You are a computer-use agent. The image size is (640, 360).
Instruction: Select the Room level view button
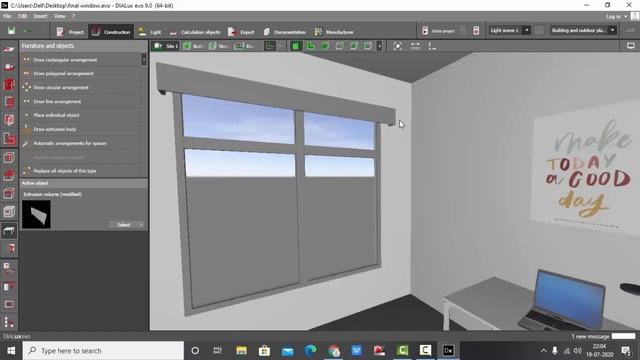tap(244, 46)
